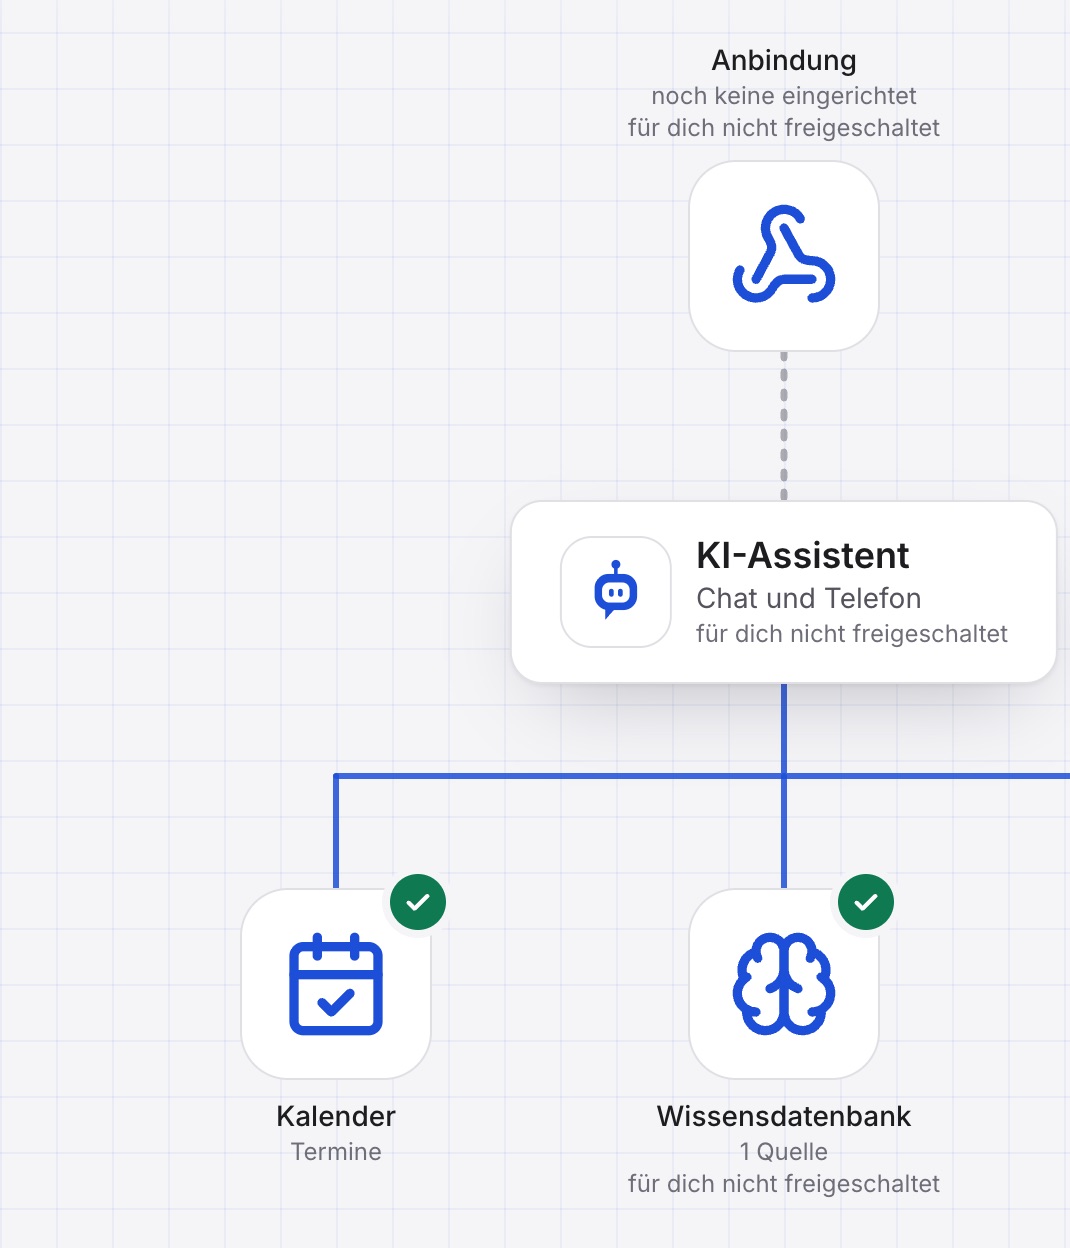1070x1248 pixels.
Task: Click the green checkmark badge on Kalender
Action: coord(418,902)
